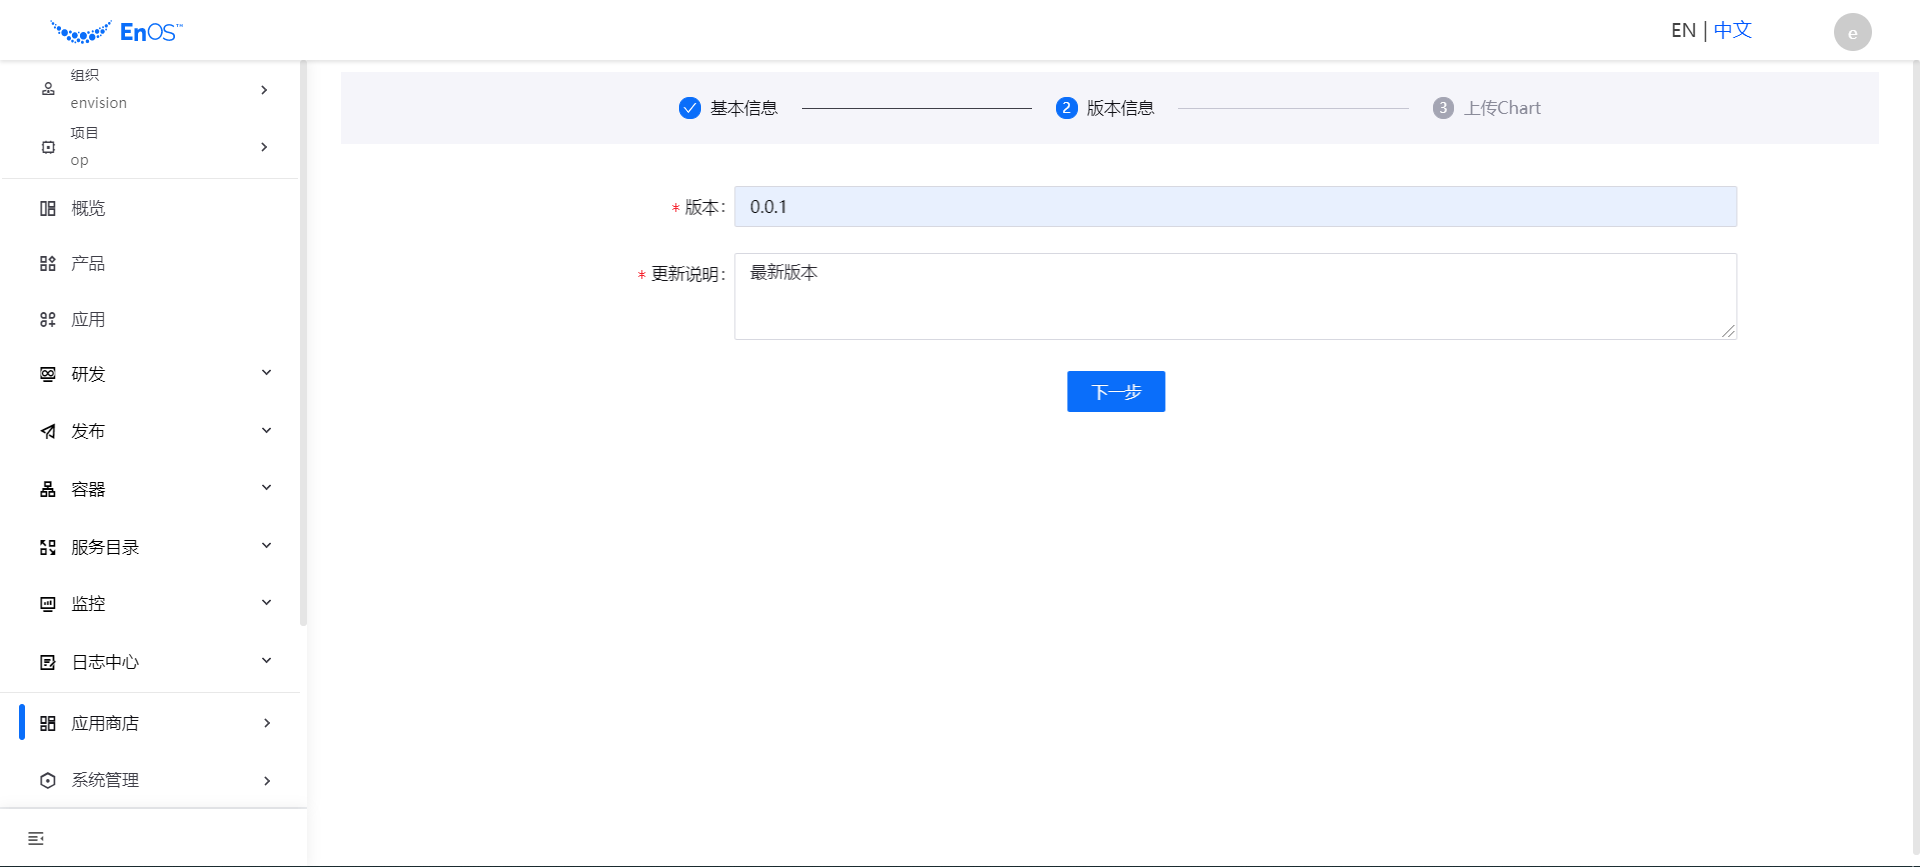The image size is (1920, 867).
Task: Click the 容器 container icon
Action: (48, 489)
